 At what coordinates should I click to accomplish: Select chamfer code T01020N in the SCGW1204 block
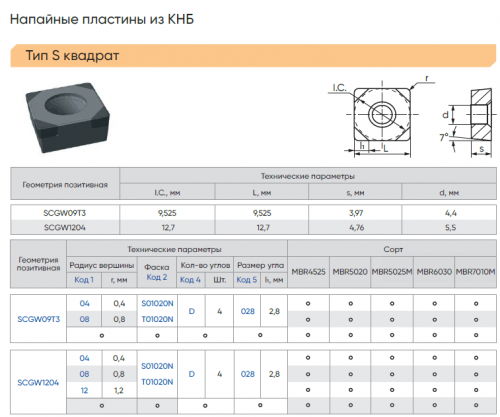(157, 382)
